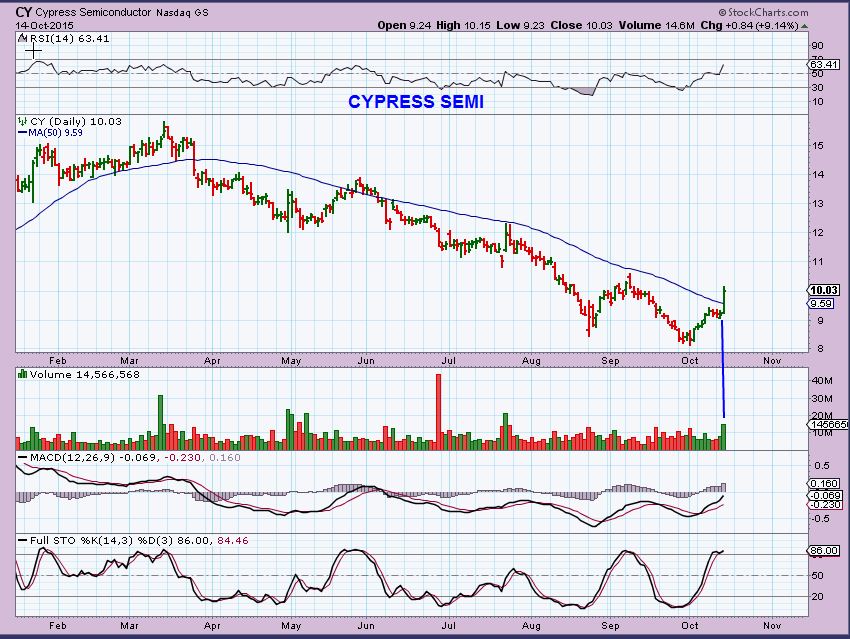Click the latest green price bar above MA line
The image size is (850, 639).
724,300
